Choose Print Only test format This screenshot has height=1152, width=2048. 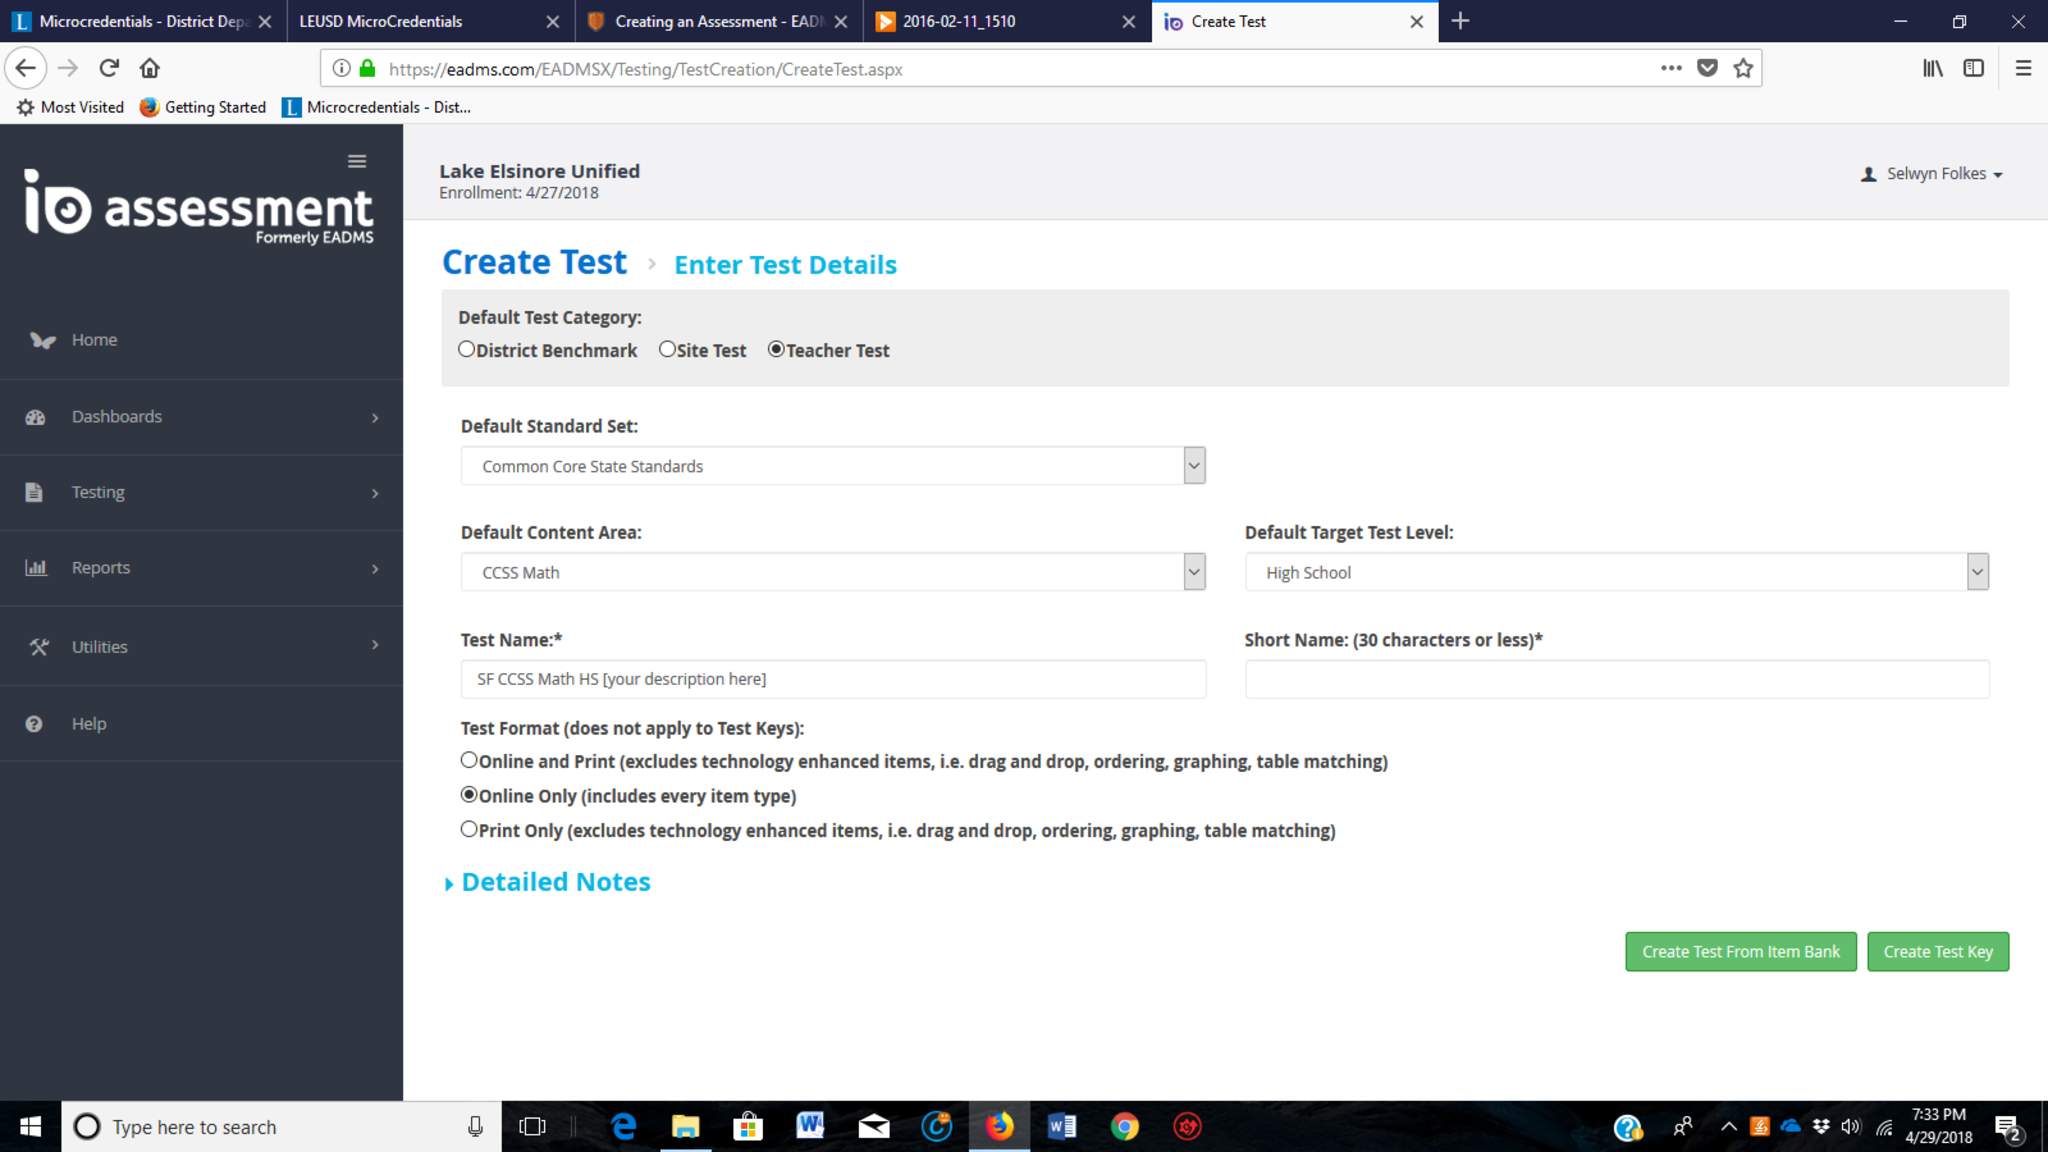(x=469, y=829)
